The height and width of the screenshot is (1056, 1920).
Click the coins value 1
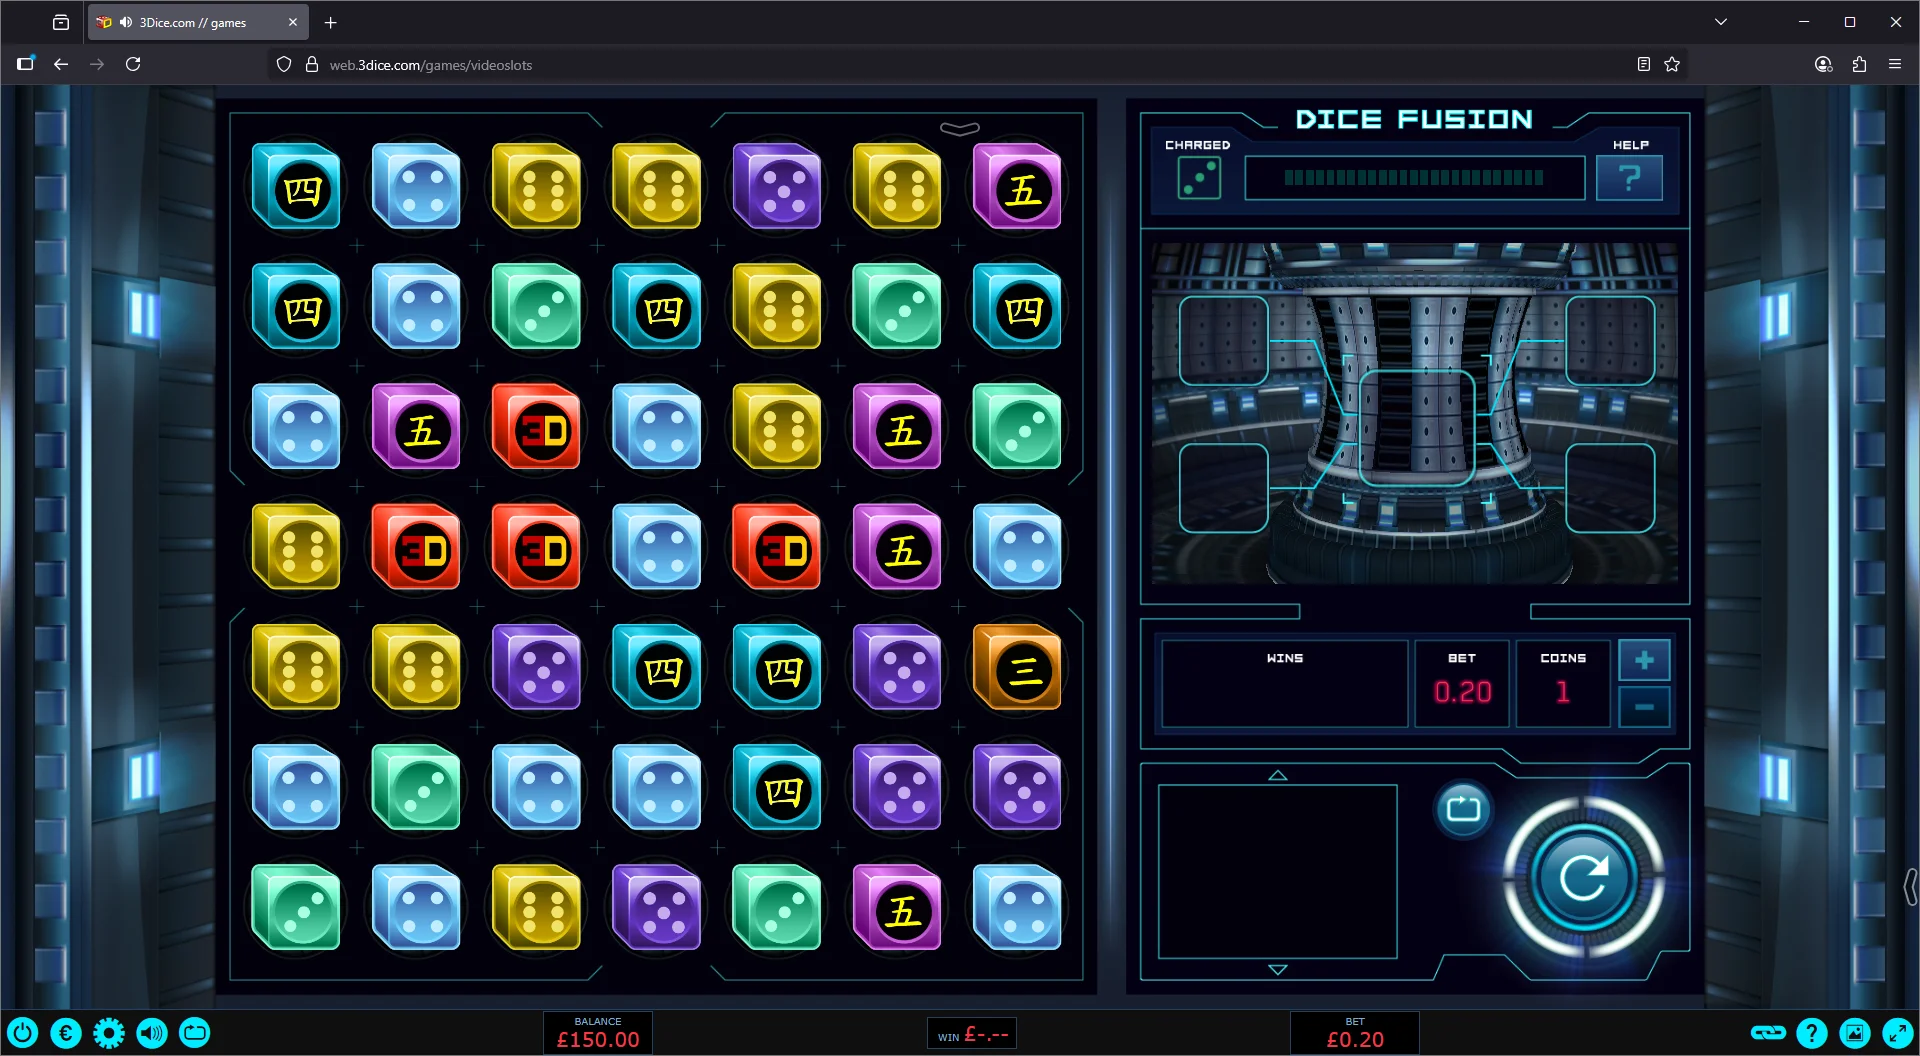[1563, 692]
